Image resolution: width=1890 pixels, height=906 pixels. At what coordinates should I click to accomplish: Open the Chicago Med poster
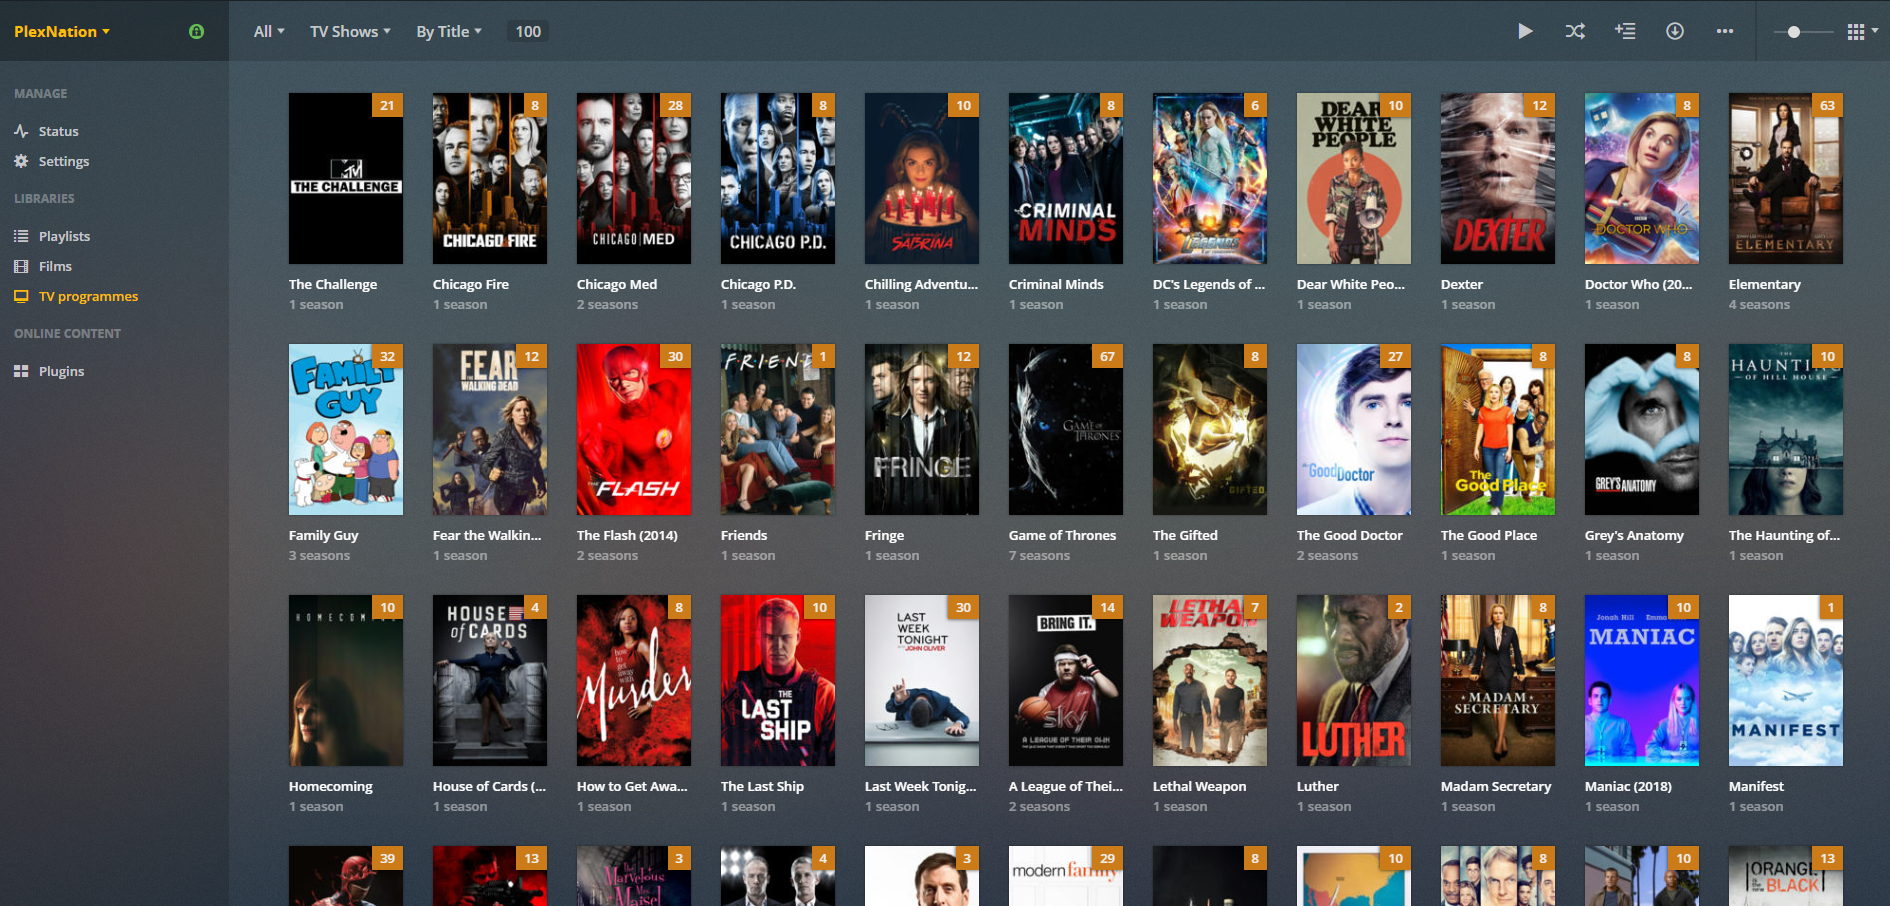(634, 178)
